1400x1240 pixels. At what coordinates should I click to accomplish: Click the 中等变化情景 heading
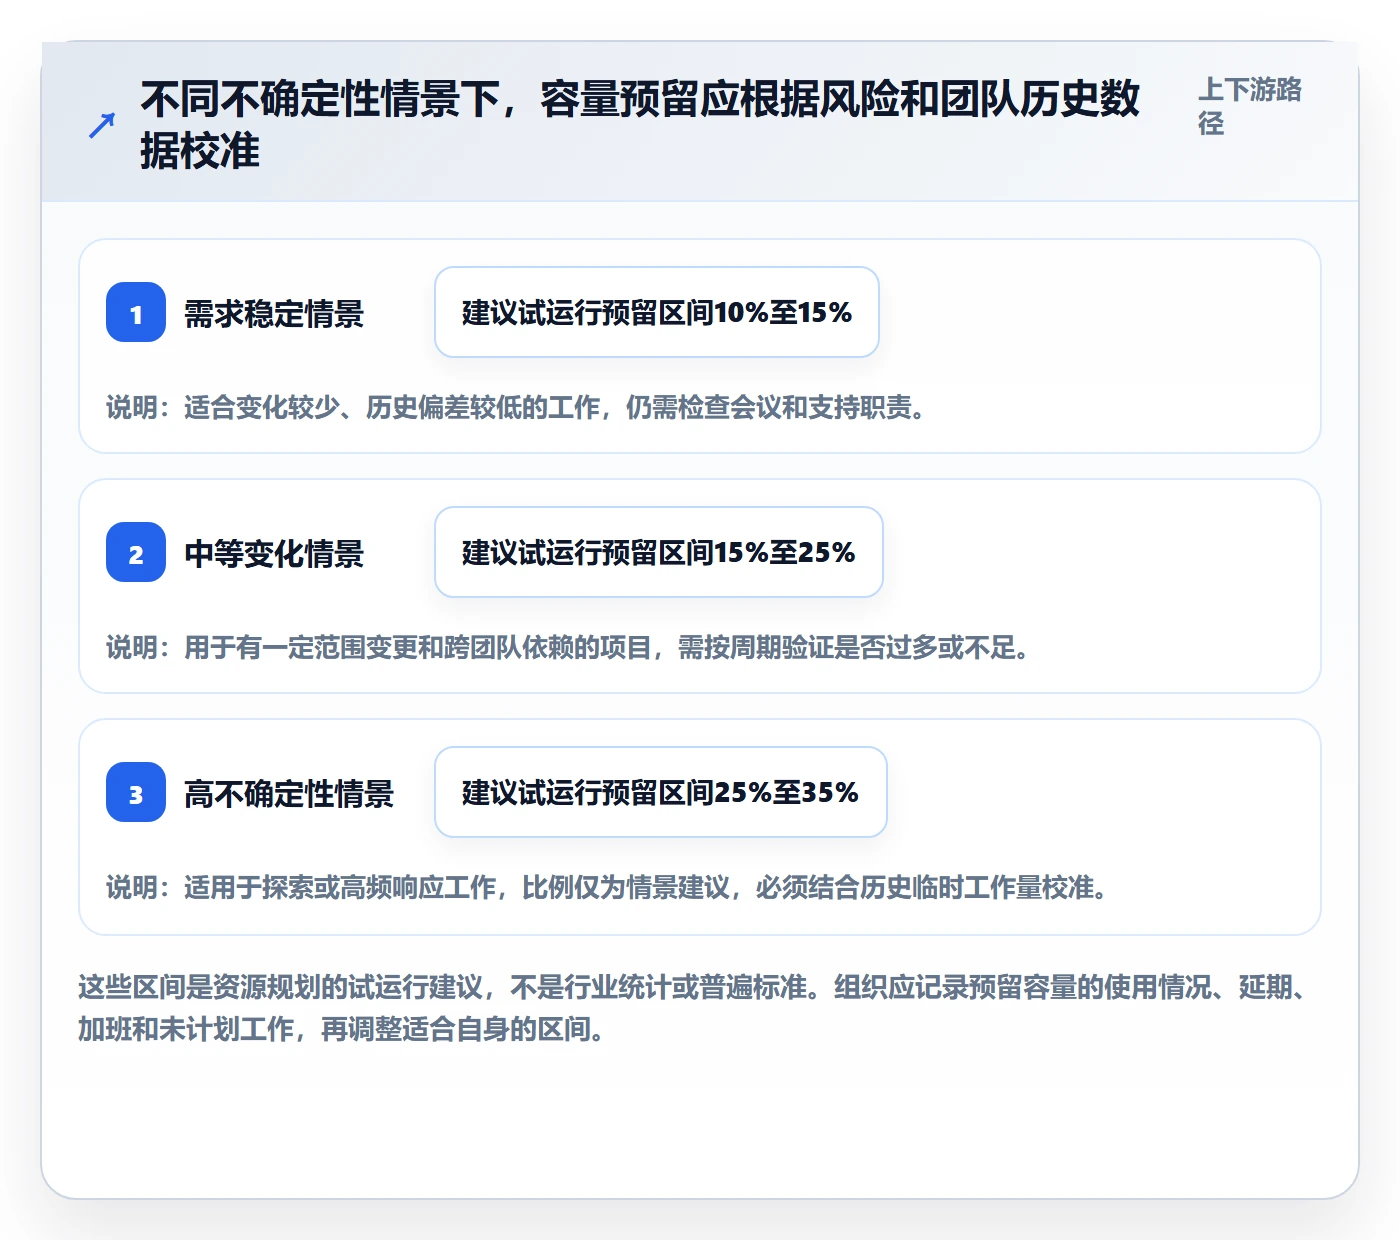click(x=274, y=554)
